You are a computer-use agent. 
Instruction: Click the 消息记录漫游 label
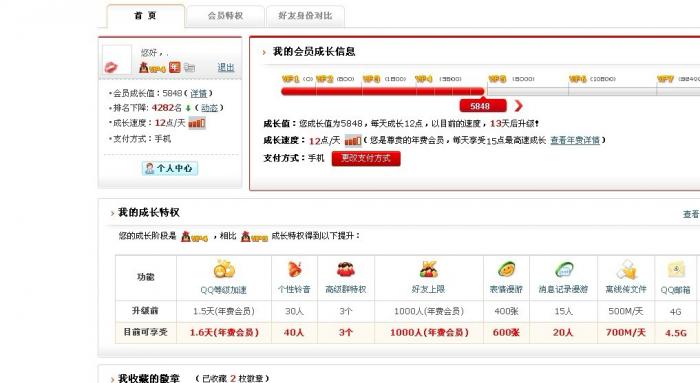563,289
